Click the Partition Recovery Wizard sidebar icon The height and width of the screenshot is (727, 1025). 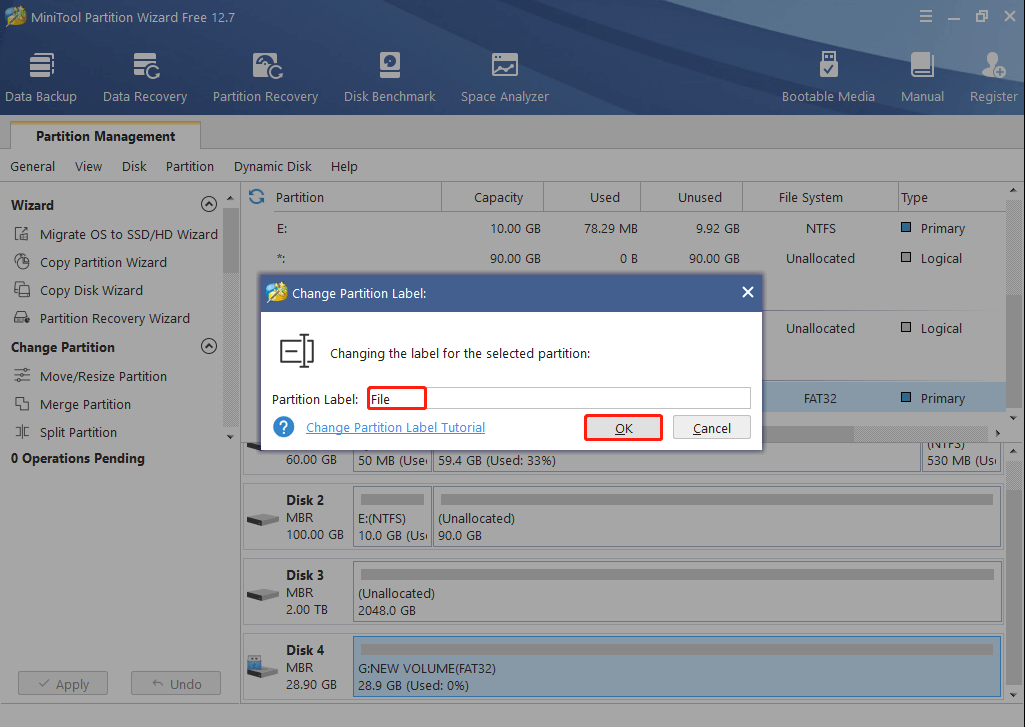22,318
